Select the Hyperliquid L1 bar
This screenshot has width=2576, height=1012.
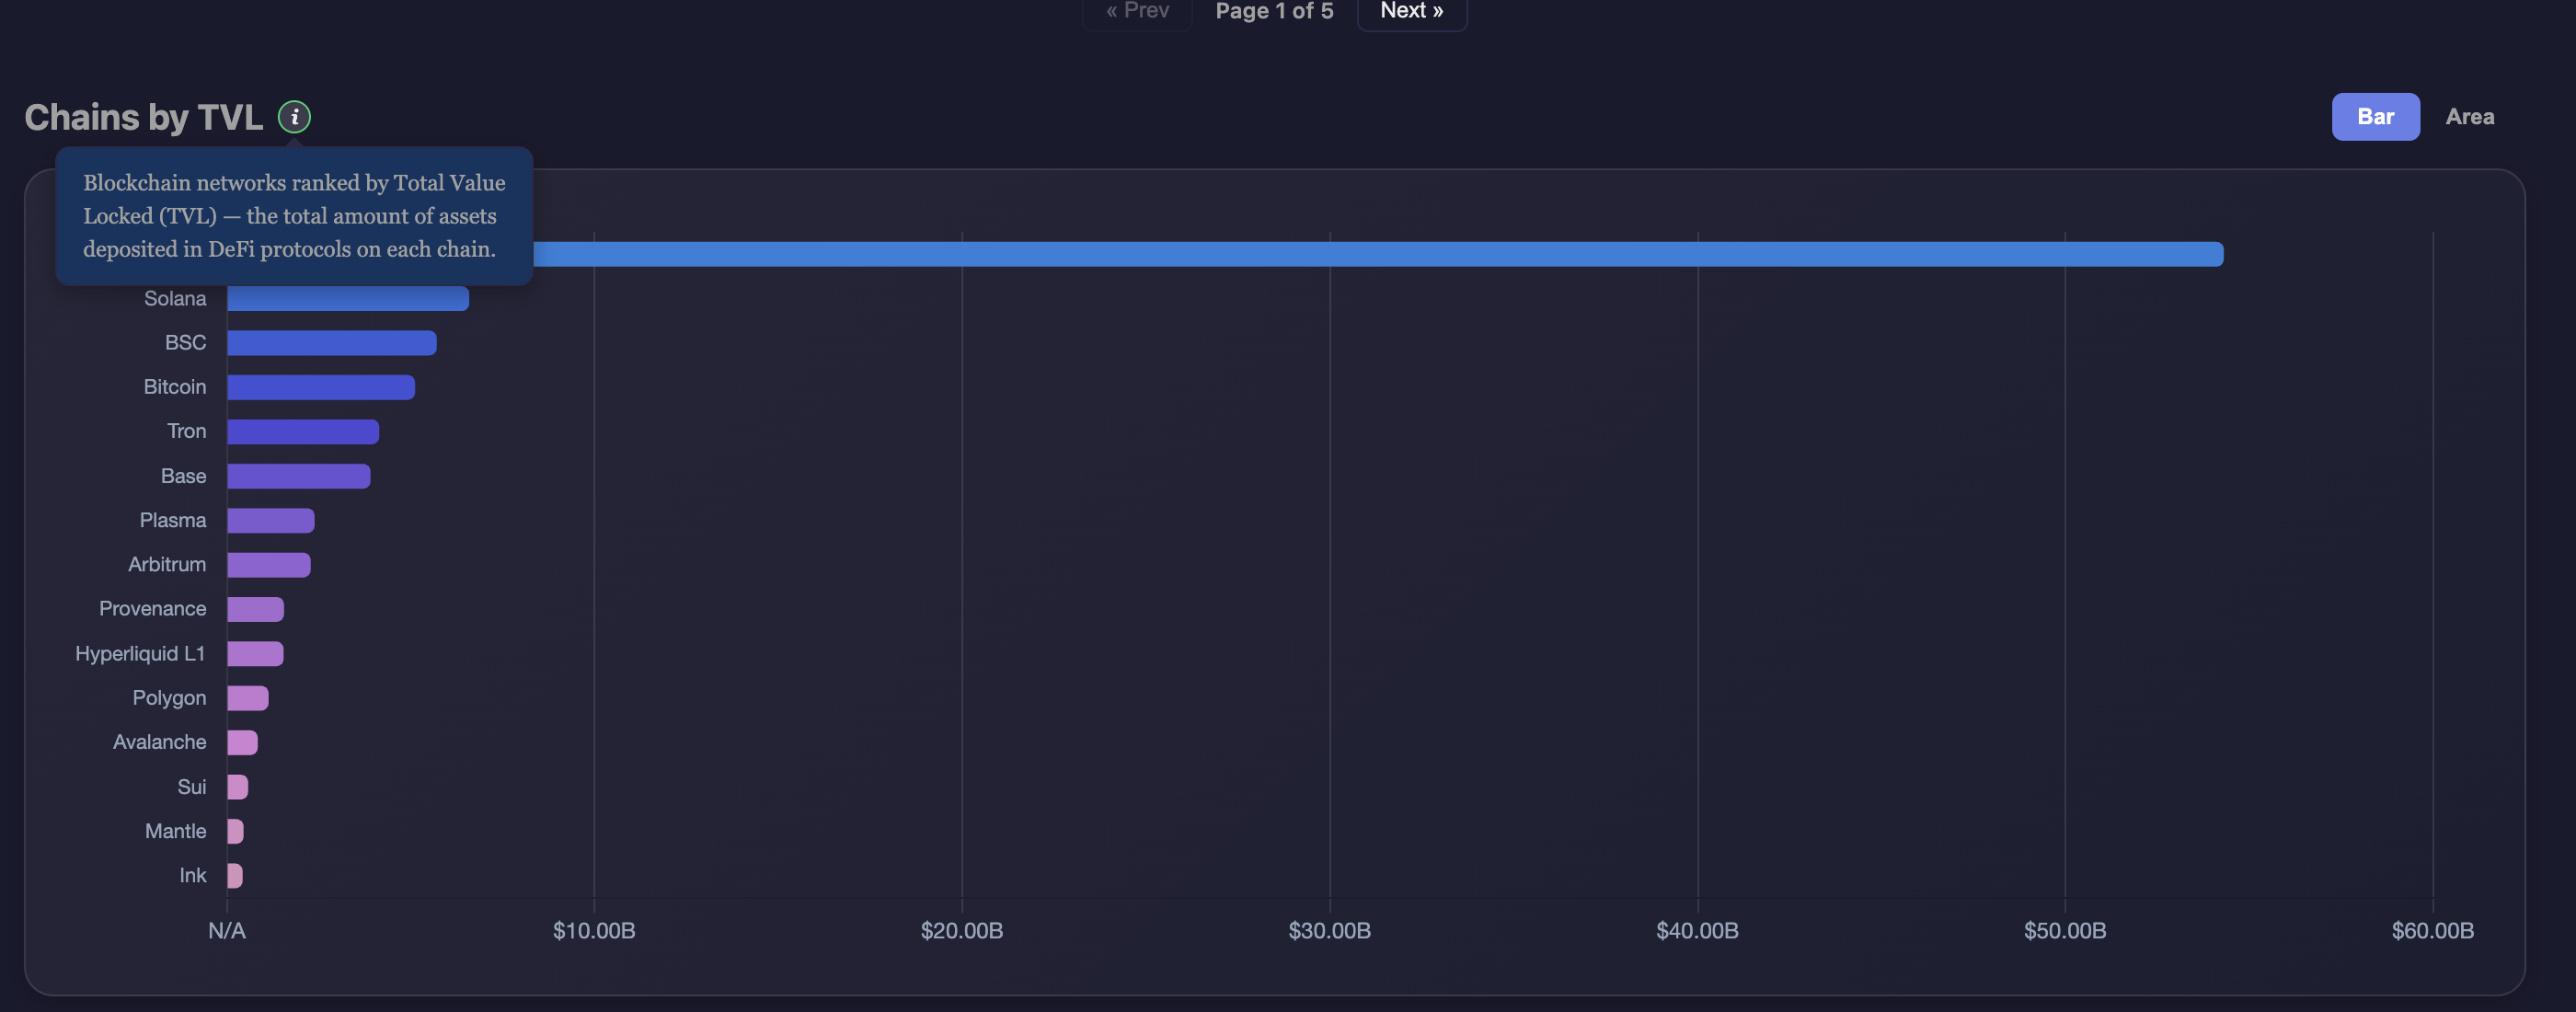(x=255, y=653)
